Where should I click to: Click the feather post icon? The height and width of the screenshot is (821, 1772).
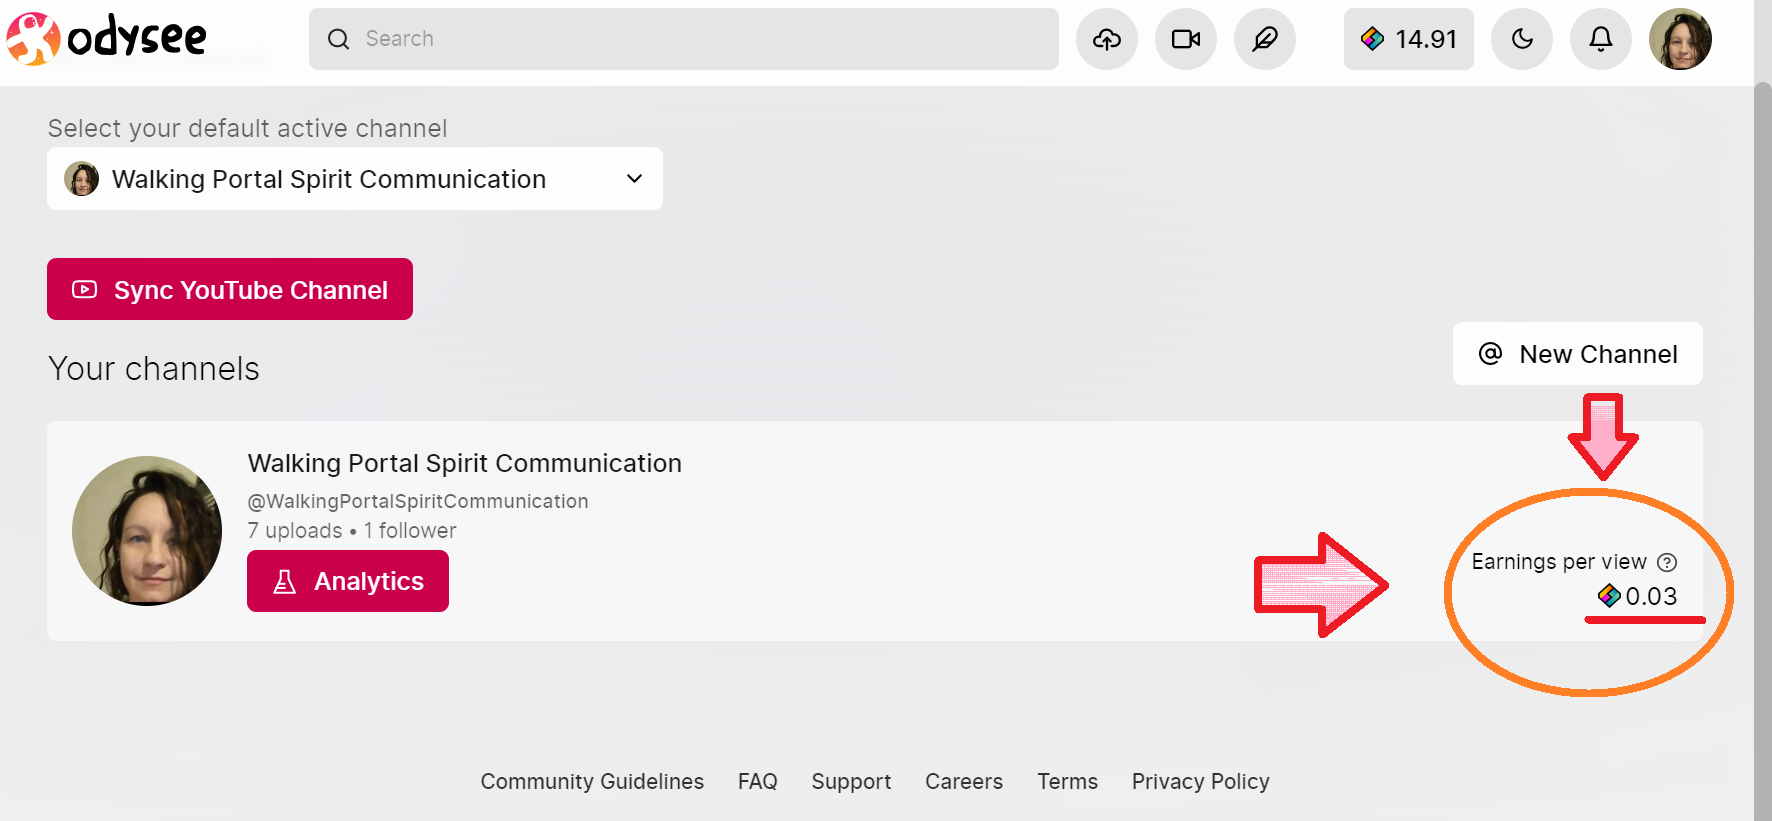tap(1265, 39)
